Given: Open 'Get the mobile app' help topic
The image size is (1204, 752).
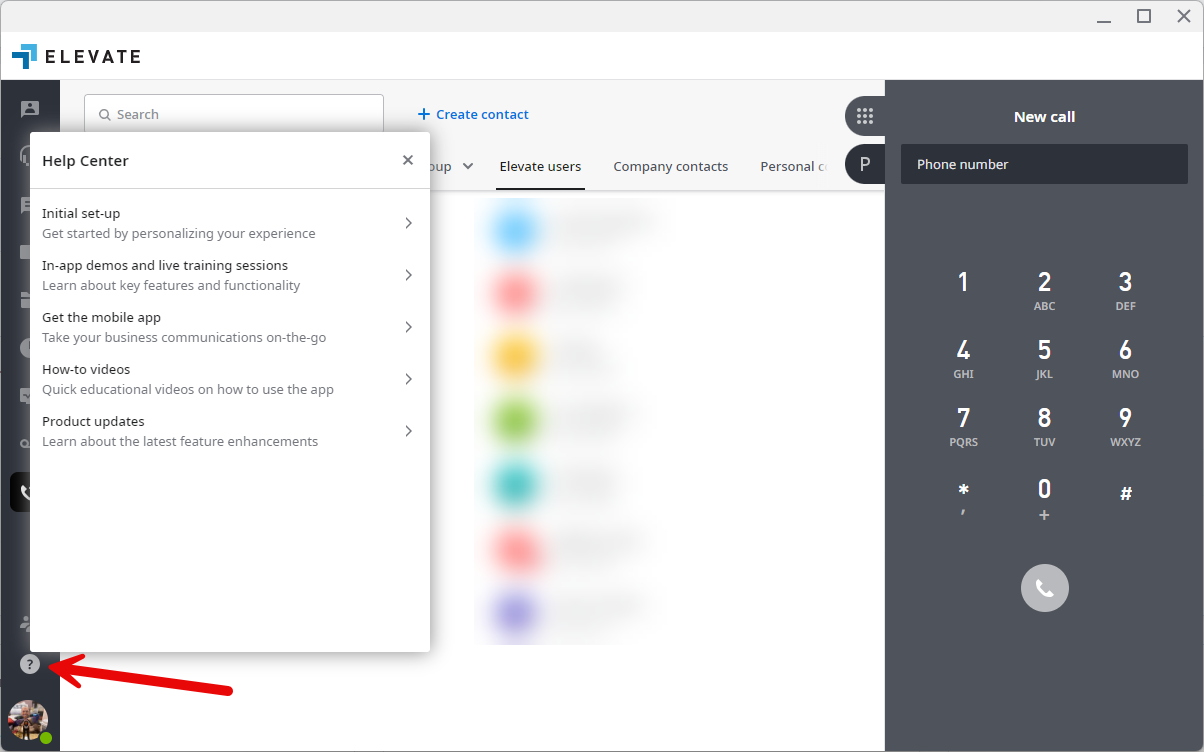Looking at the screenshot, I should [230, 327].
